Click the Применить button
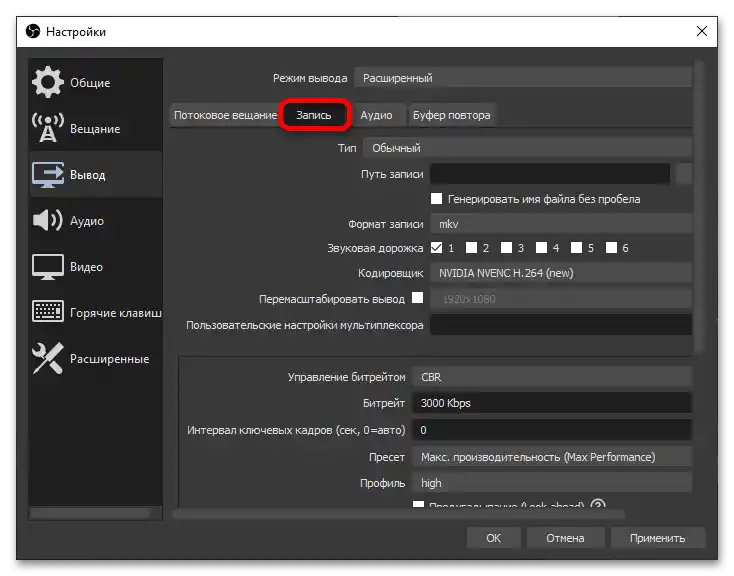The height and width of the screenshot is (576, 734). 657,538
